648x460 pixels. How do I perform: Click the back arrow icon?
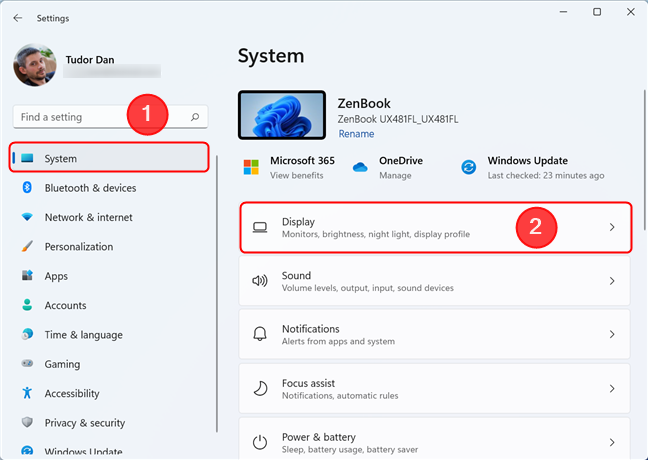(x=17, y=18)
